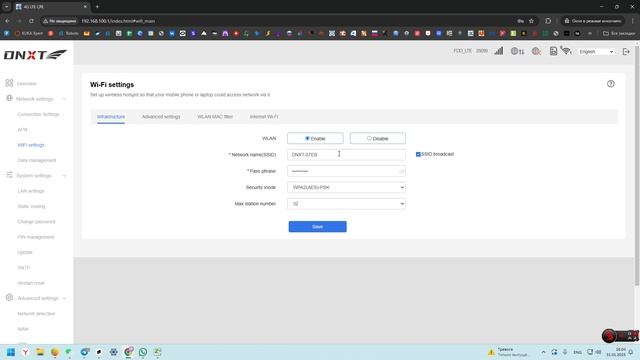Click the Pass phrase input field
640x360 pixels.
tap(346, 171)
